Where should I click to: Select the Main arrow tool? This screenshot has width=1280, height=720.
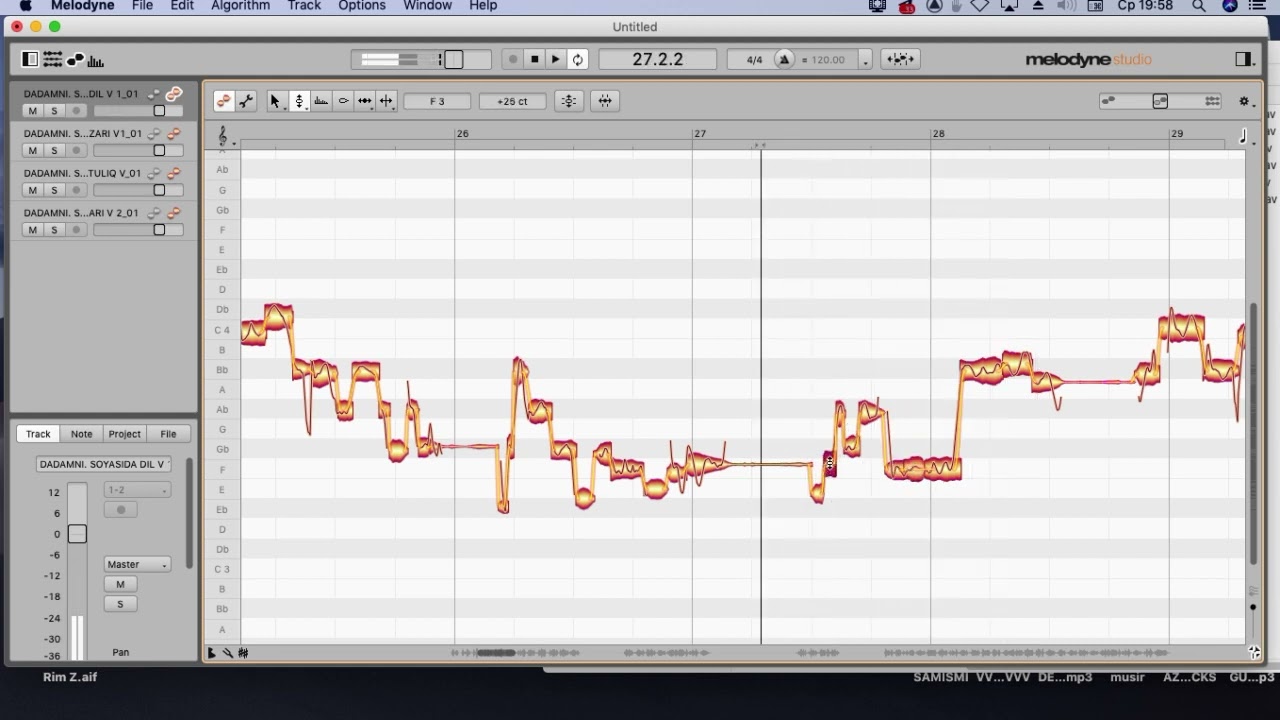coord(275,101)
